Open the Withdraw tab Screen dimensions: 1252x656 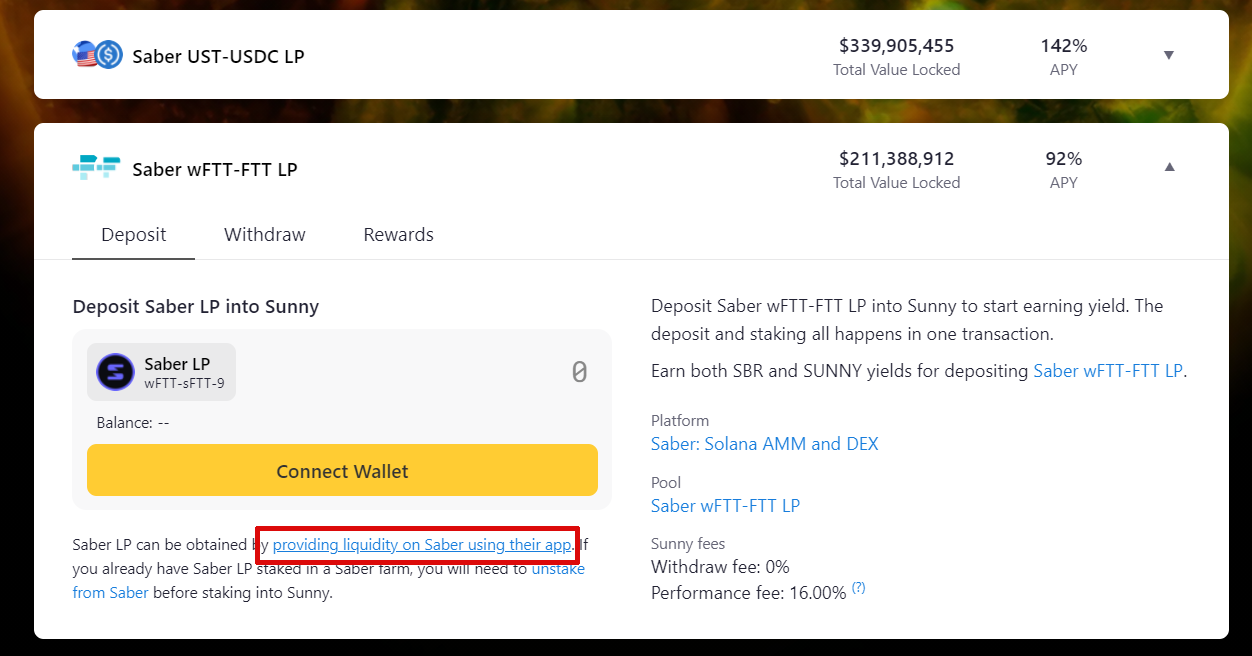point(265,235)
